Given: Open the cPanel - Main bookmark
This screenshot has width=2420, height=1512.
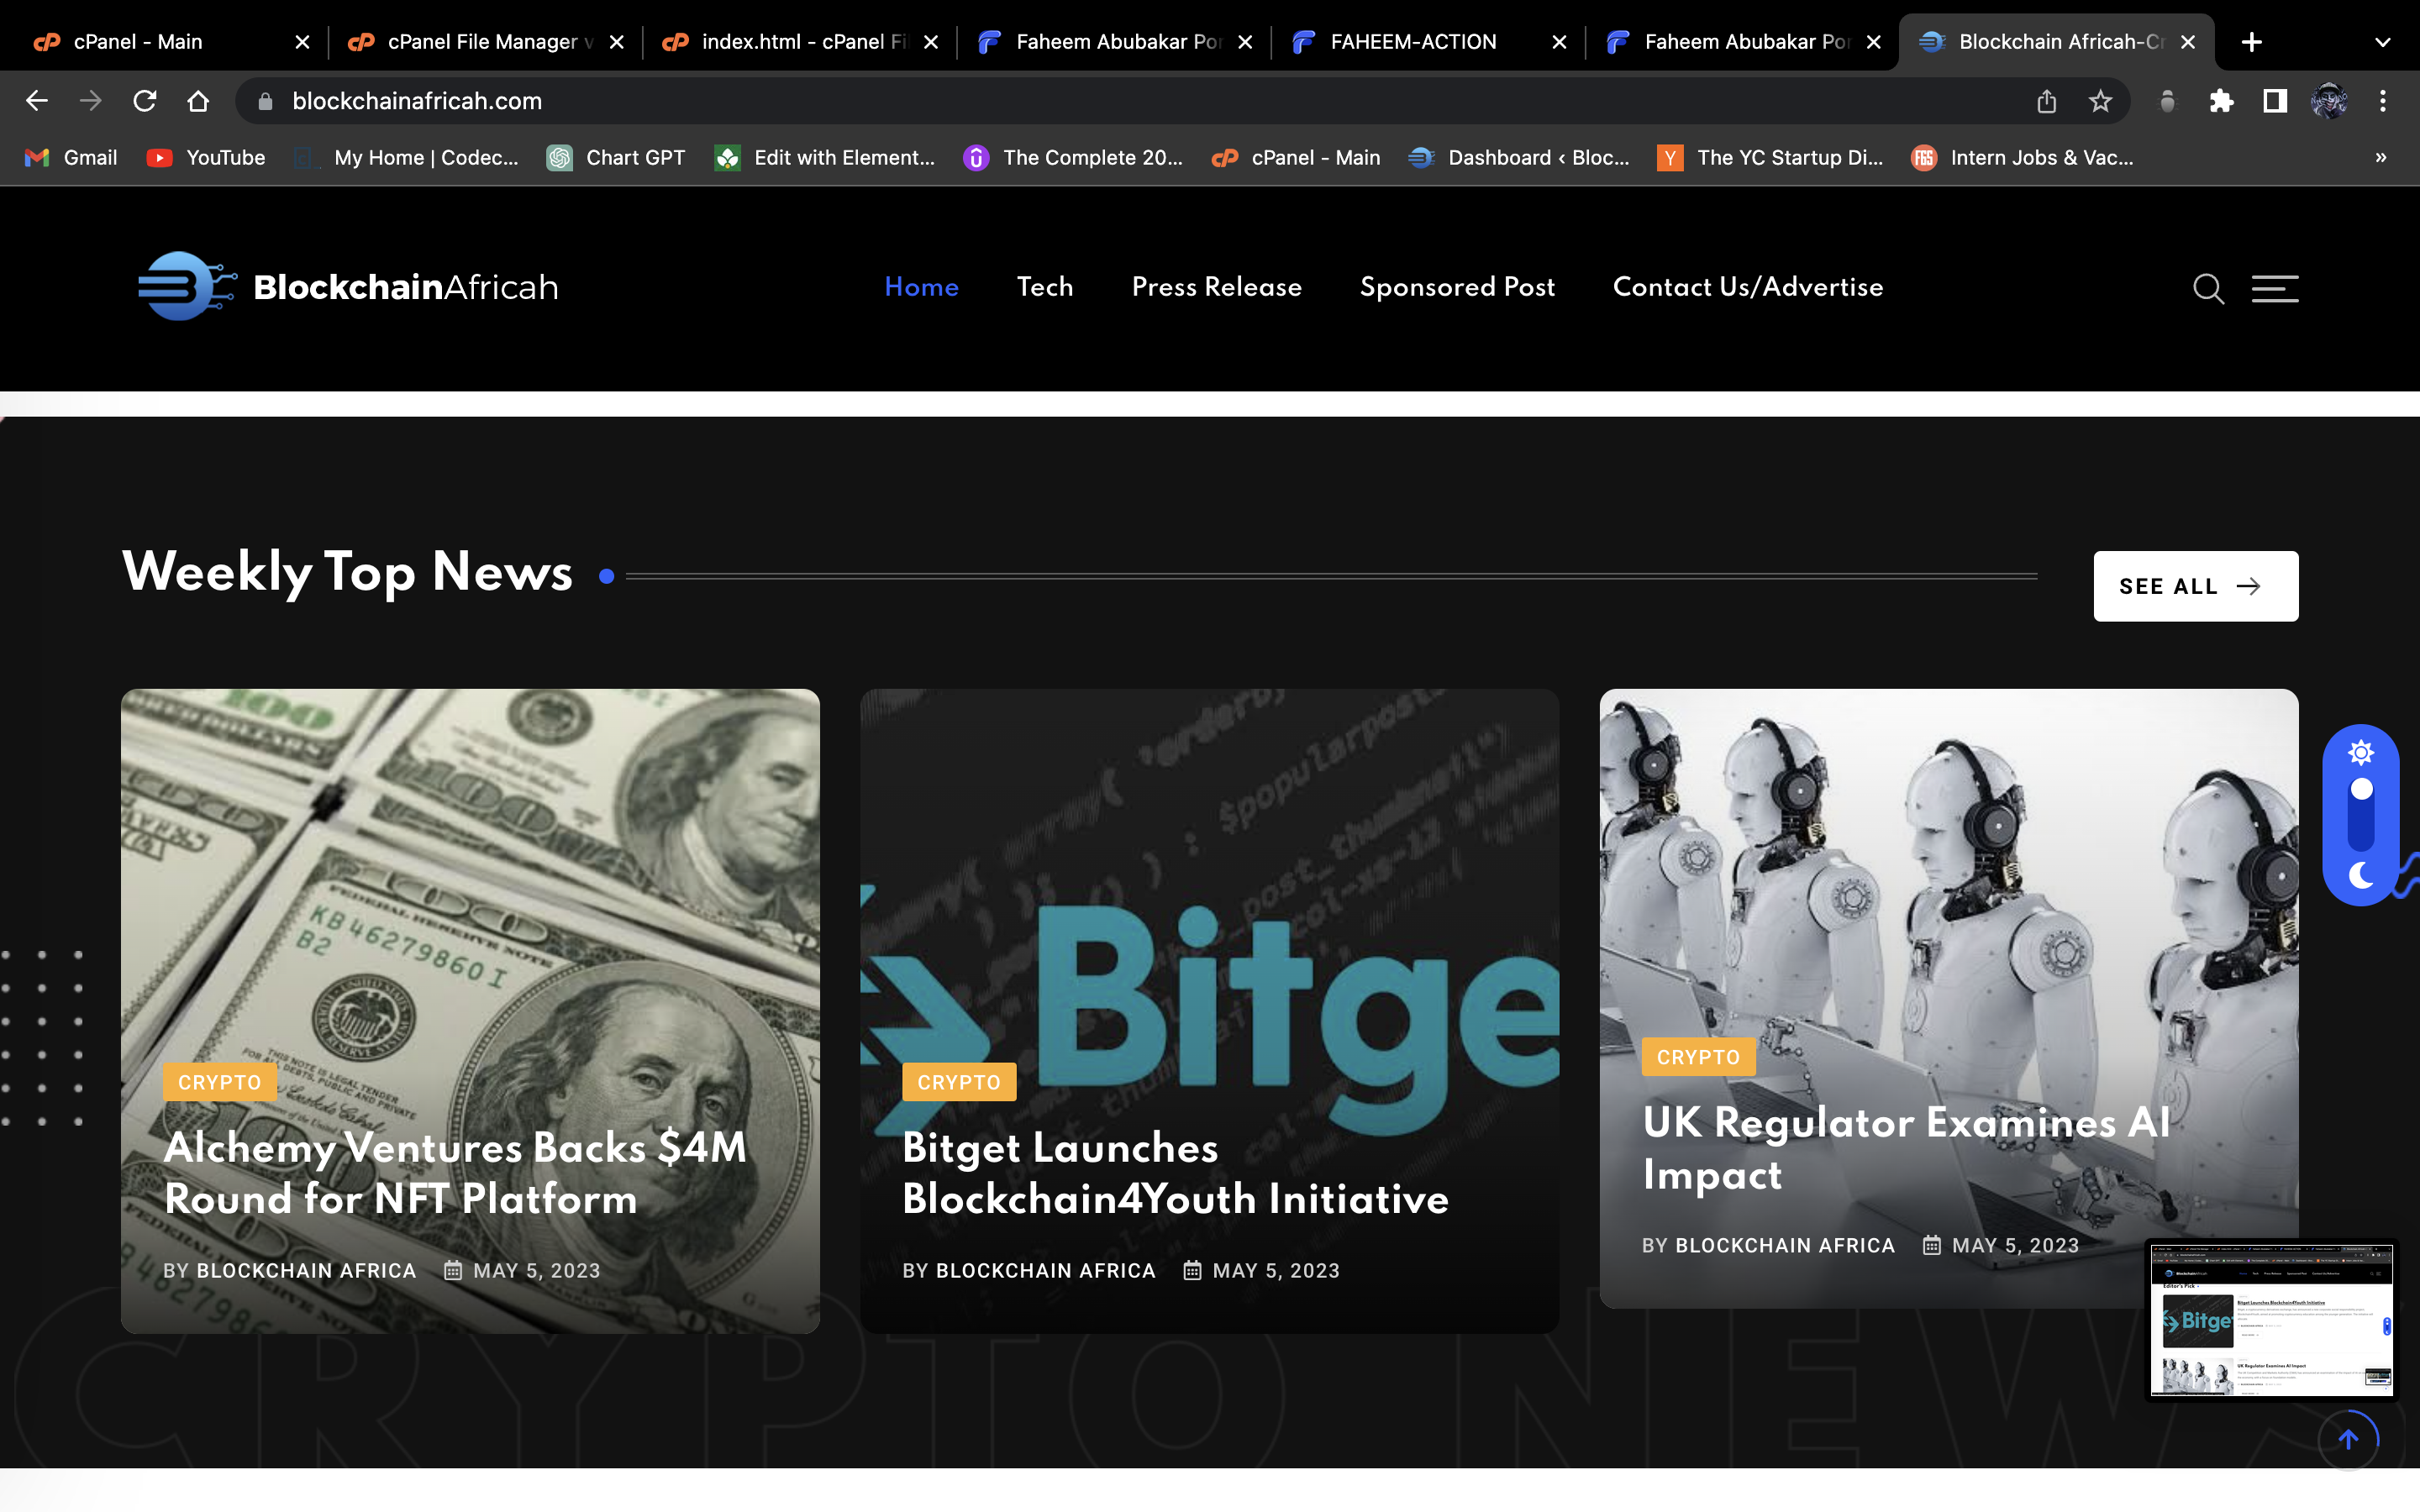Looking at the screenshot, I should pos(1296,158).
